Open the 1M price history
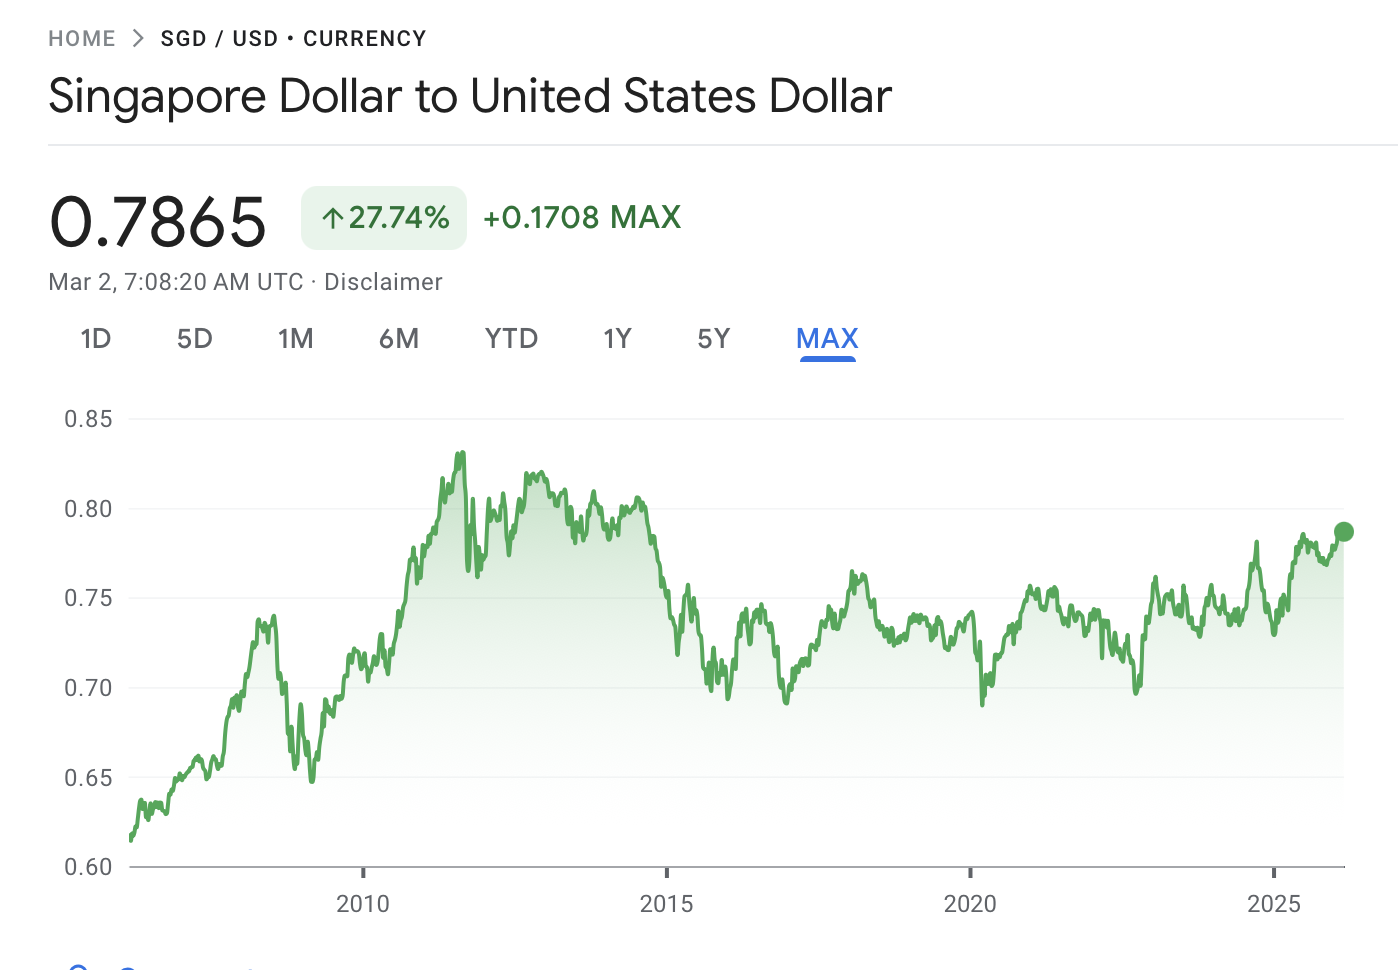 coord(296,339)
